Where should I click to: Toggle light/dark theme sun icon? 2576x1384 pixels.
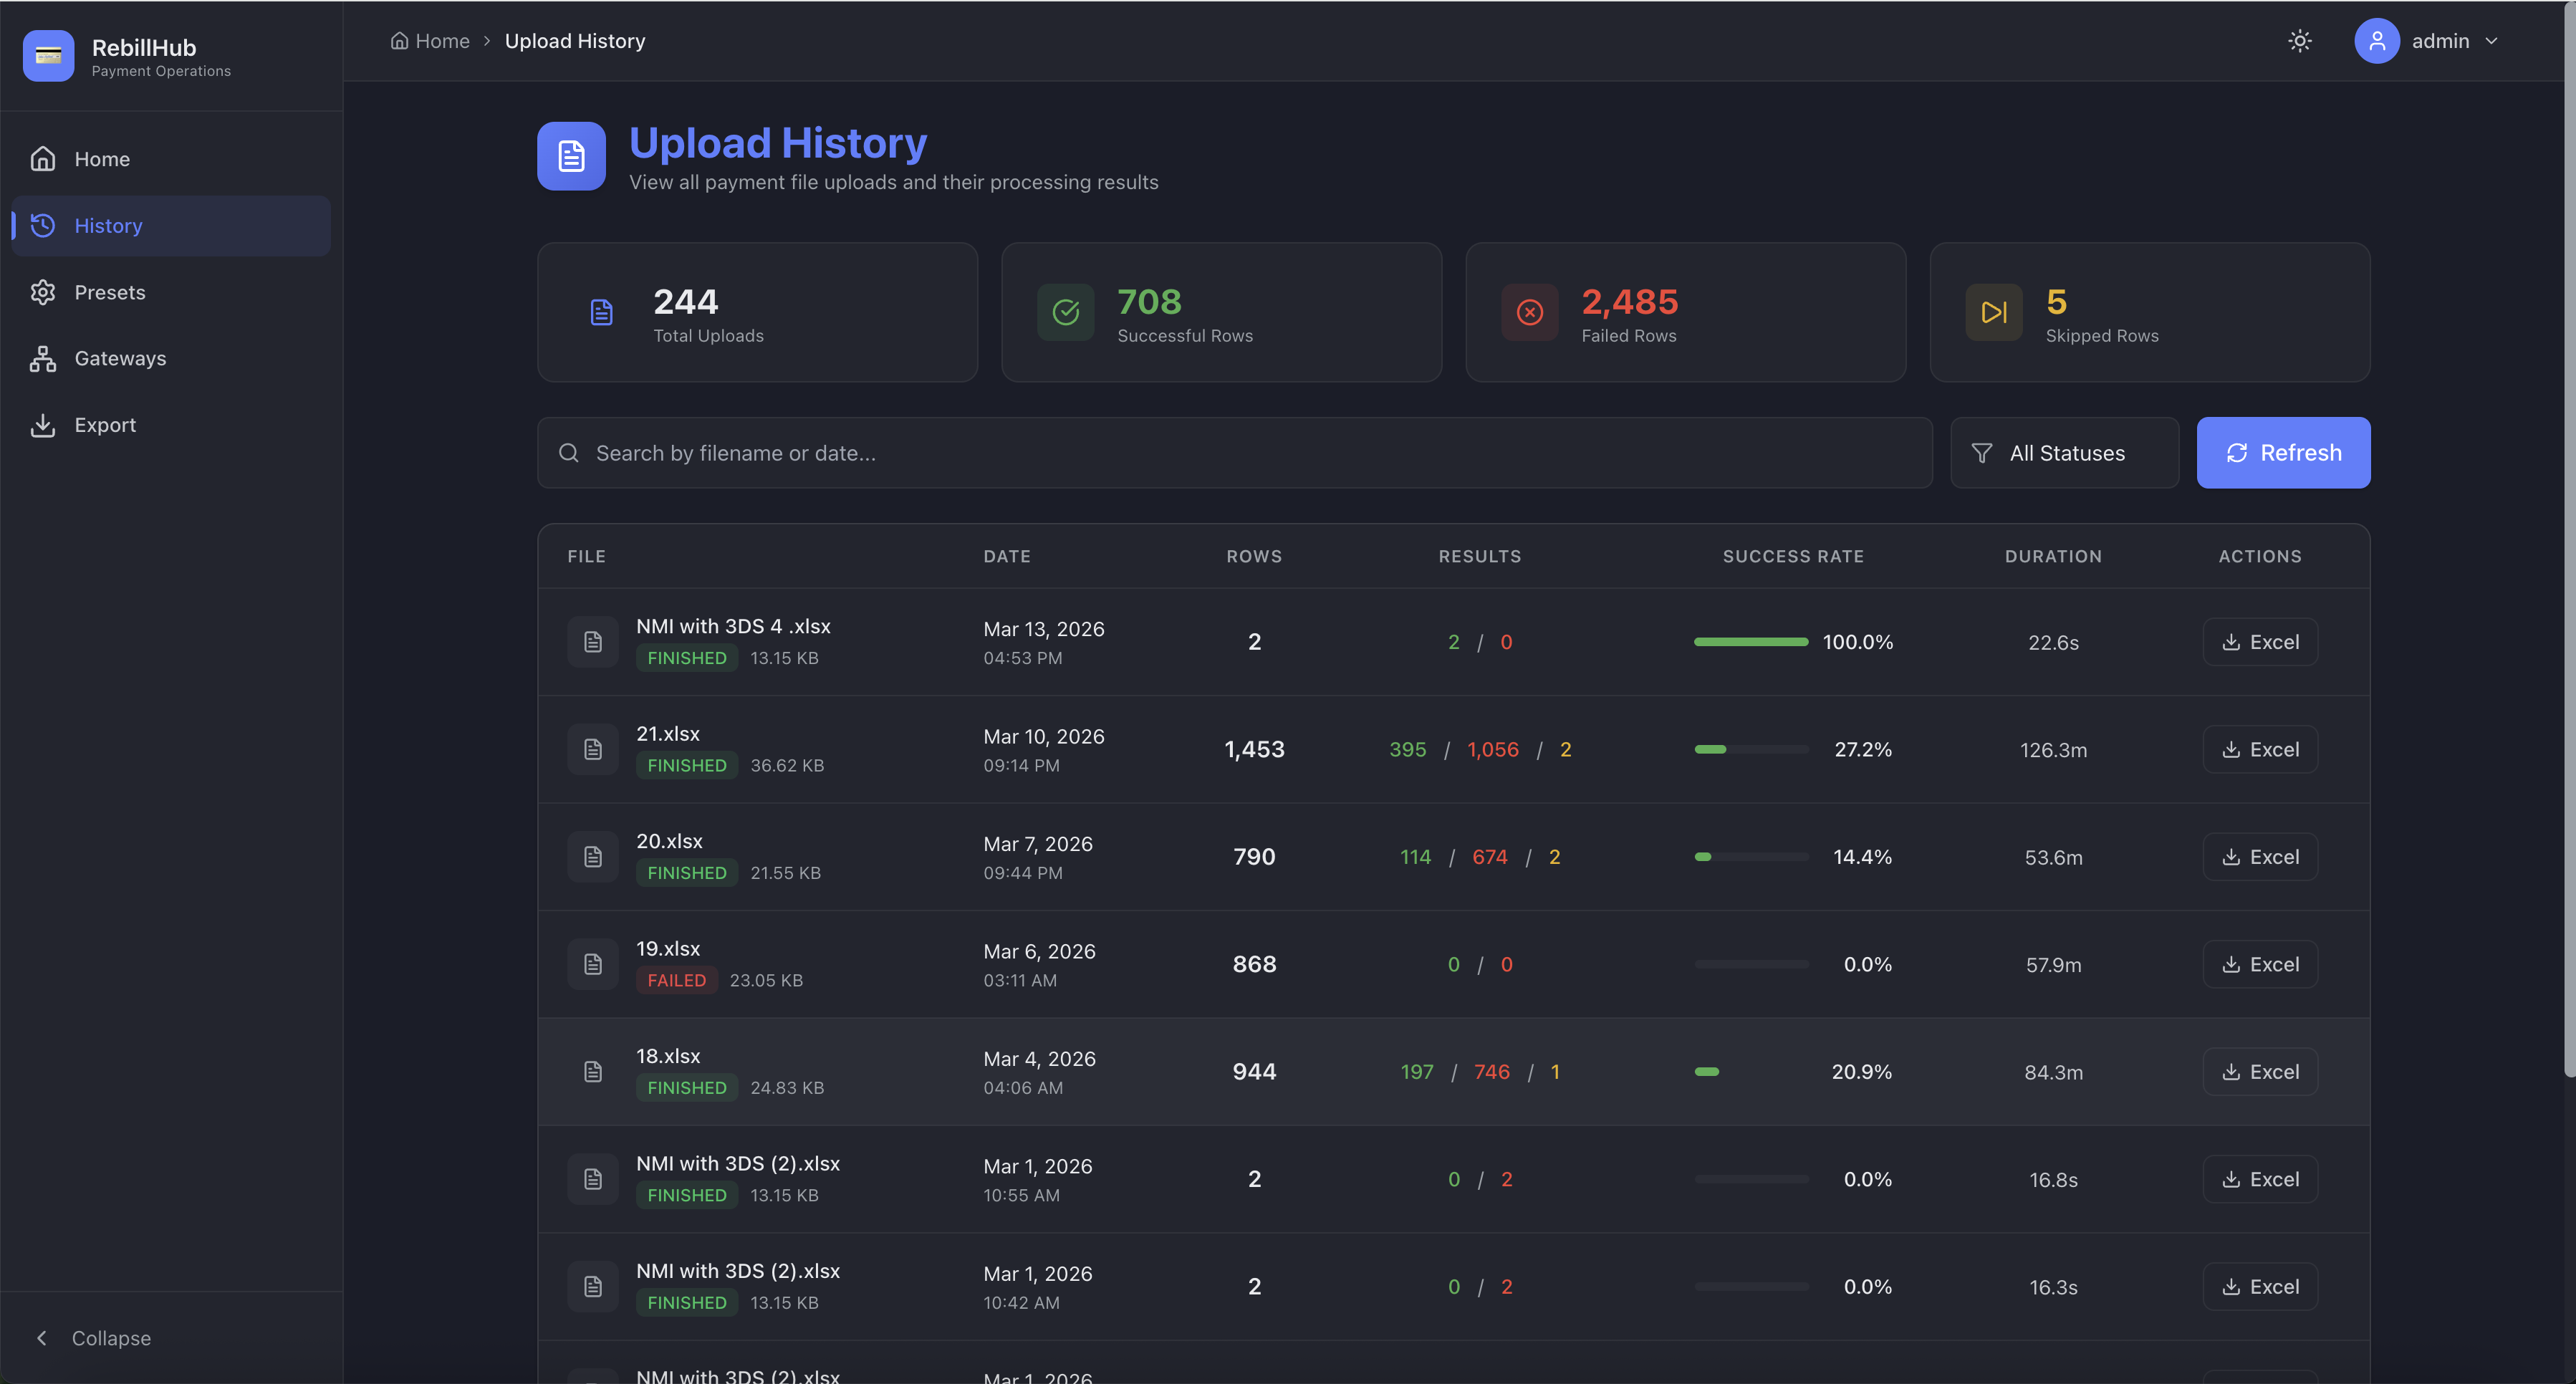pos(2300,41)
